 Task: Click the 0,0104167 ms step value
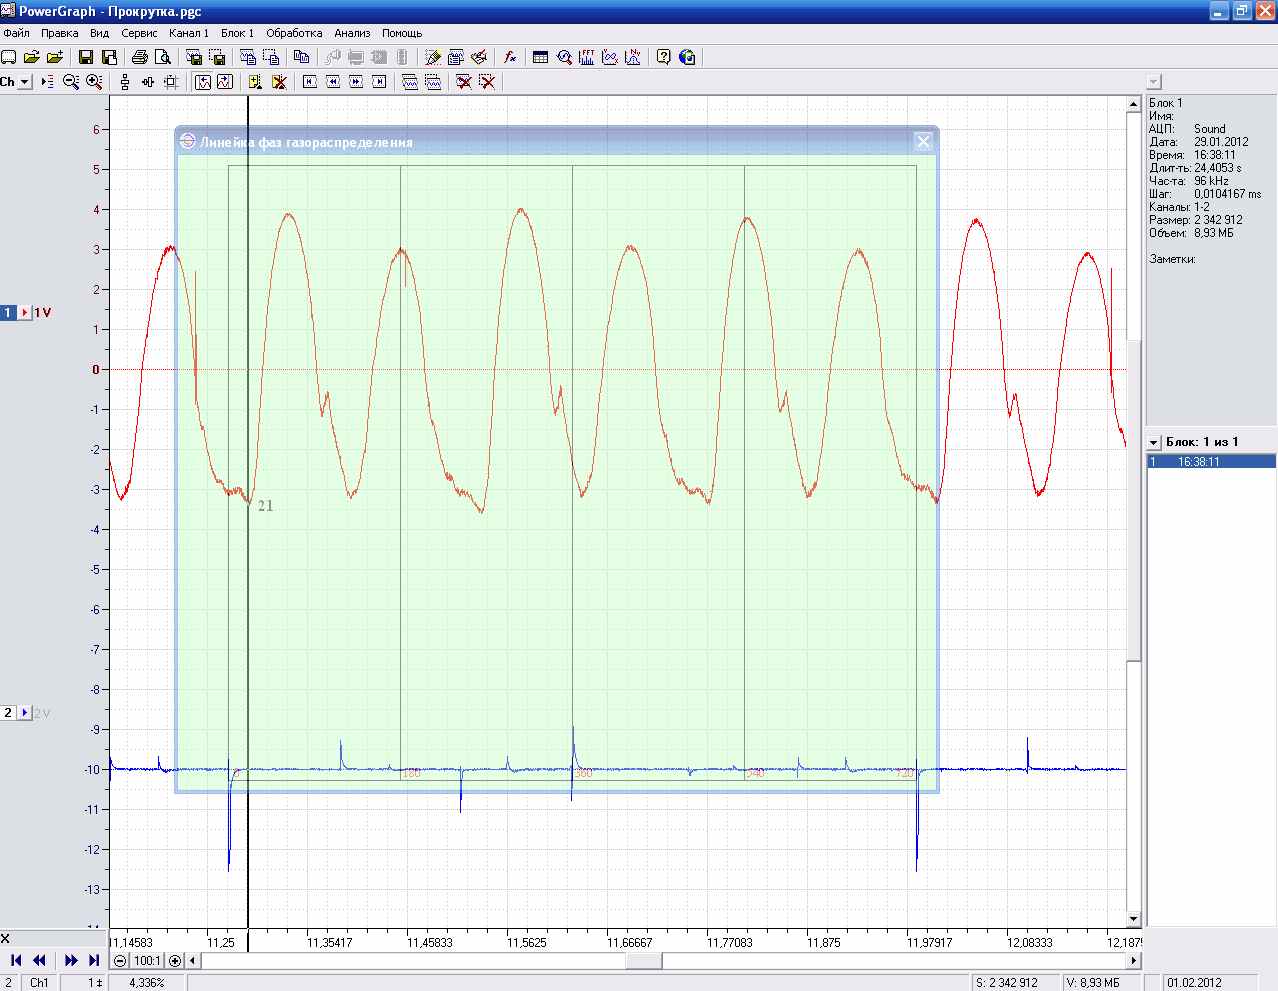(1228, 194)
